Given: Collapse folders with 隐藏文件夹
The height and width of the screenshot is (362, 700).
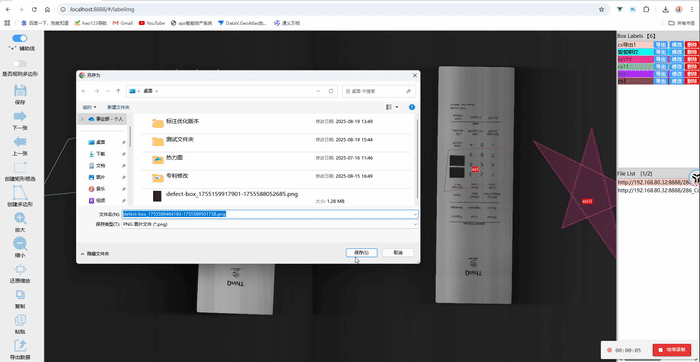Looking at the screenshot, I should 95,254.
